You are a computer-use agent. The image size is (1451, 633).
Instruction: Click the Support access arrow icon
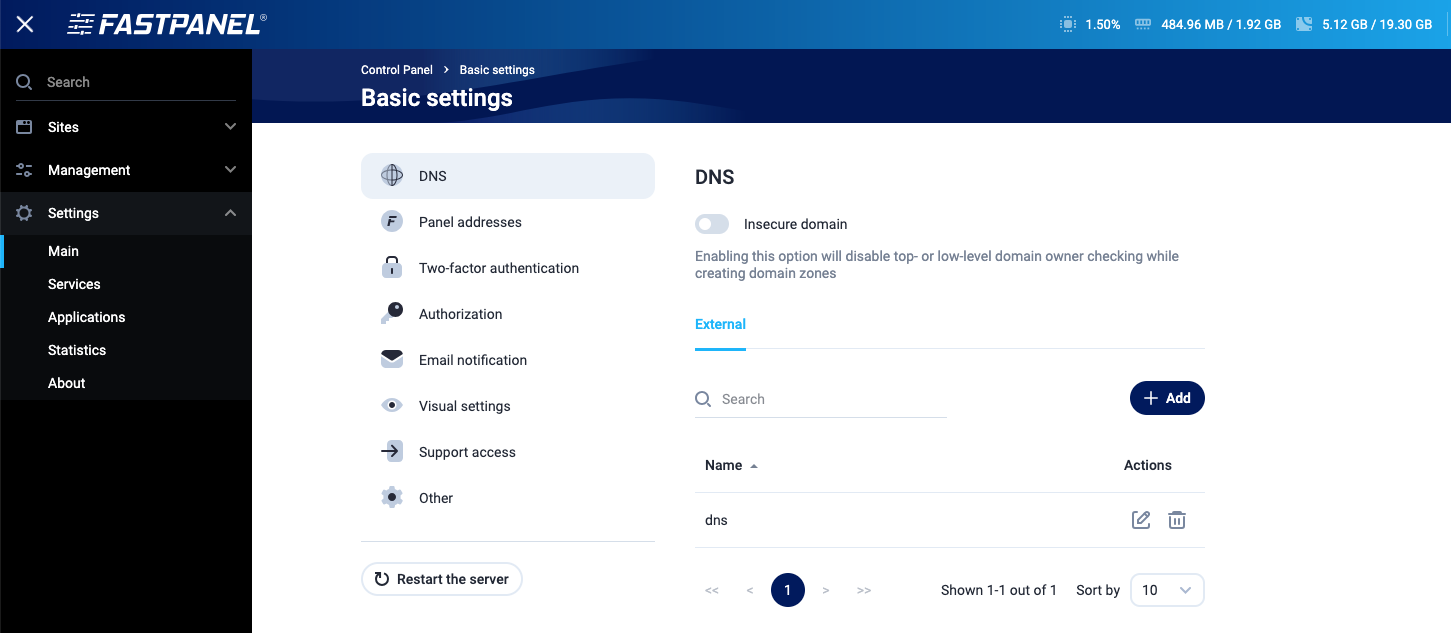click(x=392, y=452)
